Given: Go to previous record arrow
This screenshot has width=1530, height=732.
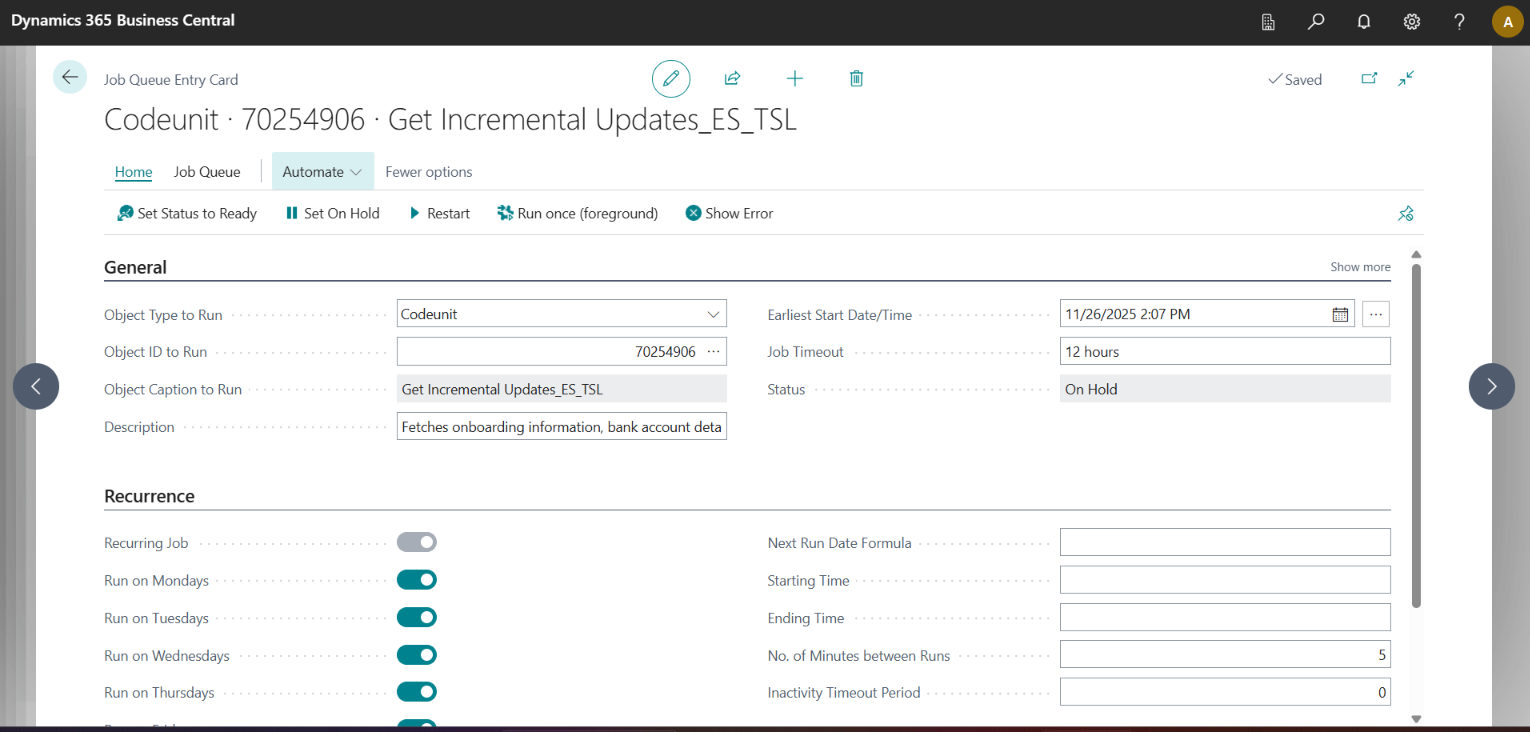Looking at the screenshot, I should click(x=36, y=386).
